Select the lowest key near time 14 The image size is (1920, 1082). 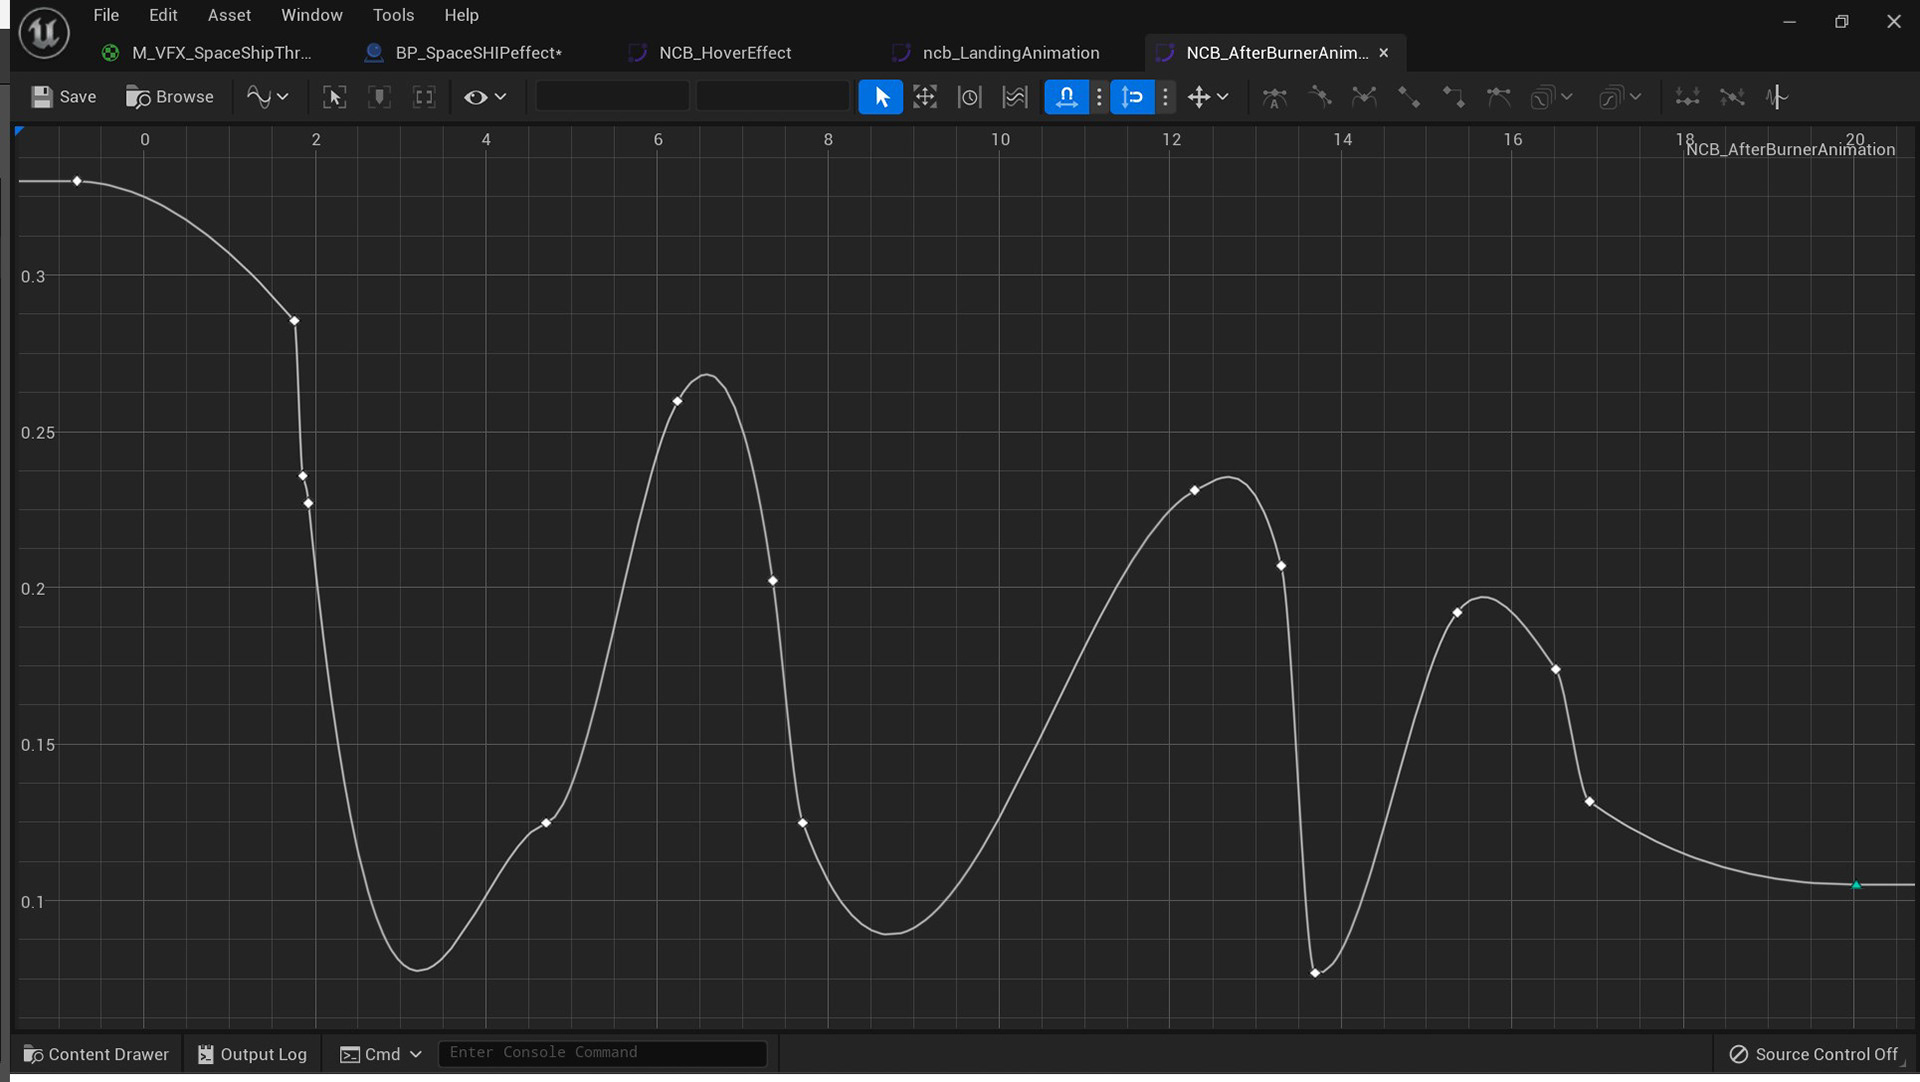click(x=1315, y=973)
